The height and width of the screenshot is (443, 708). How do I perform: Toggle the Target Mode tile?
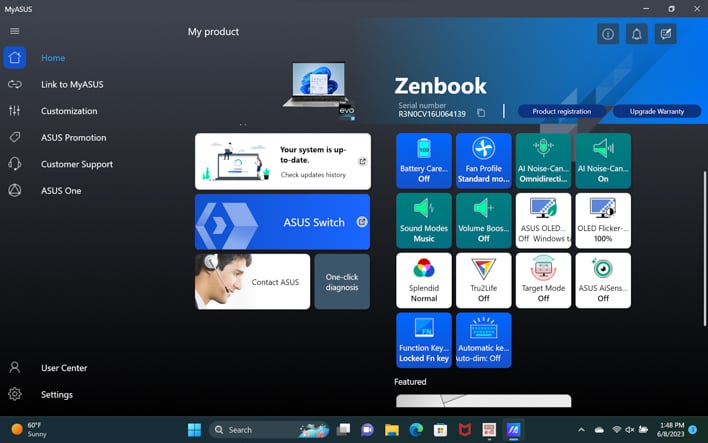tap(543, 280)
